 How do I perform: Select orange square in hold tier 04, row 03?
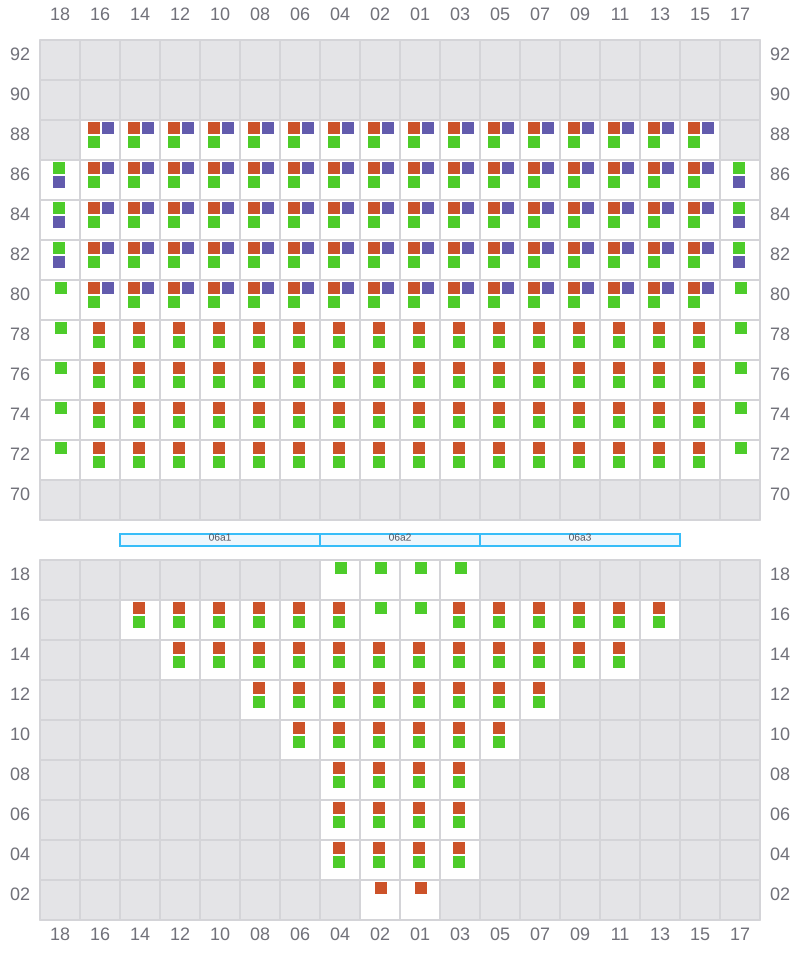(x=459, y=848)
